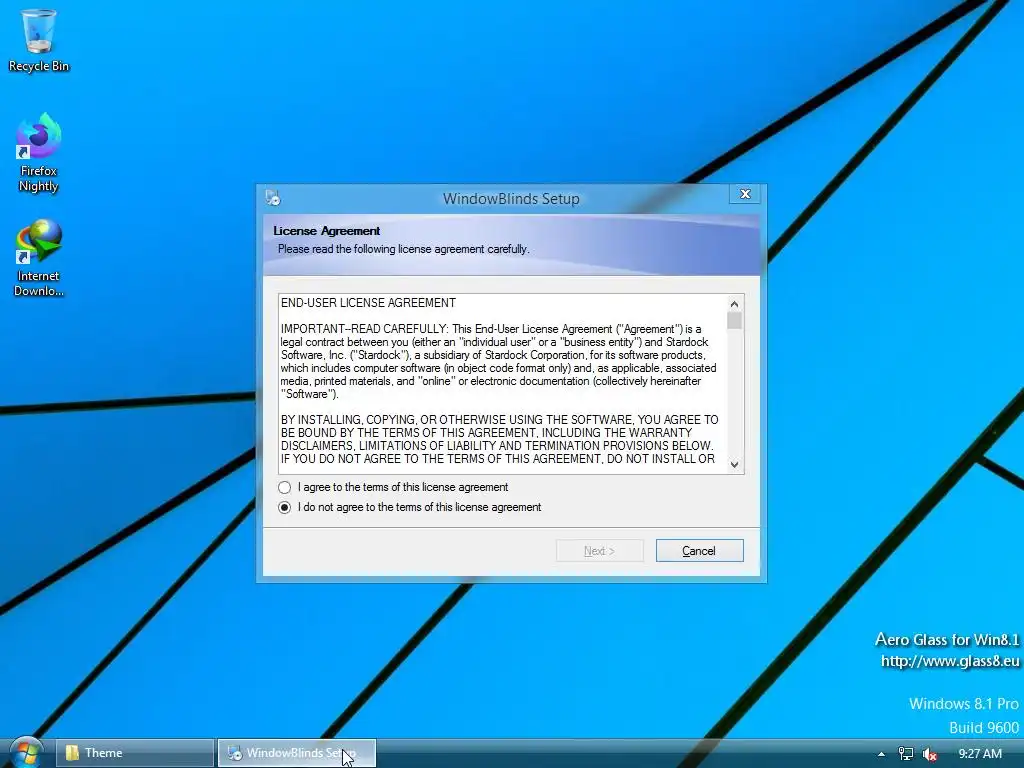
Task: Click the muted volume tray icon
Action: pyautogui.click(x=929, y=754)
